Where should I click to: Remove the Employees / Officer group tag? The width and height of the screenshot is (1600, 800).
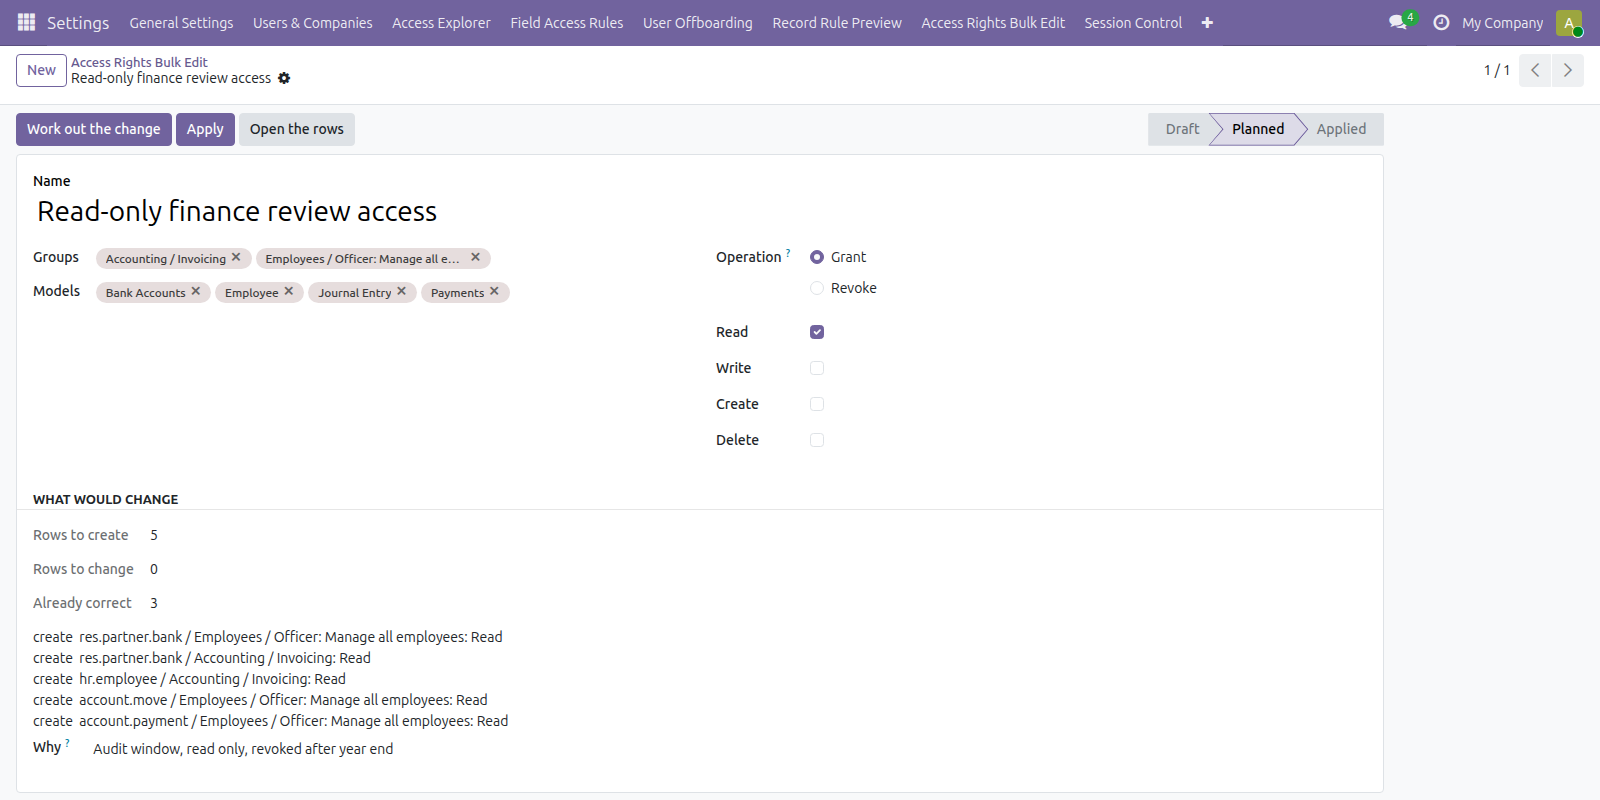(x=476, y=257)
